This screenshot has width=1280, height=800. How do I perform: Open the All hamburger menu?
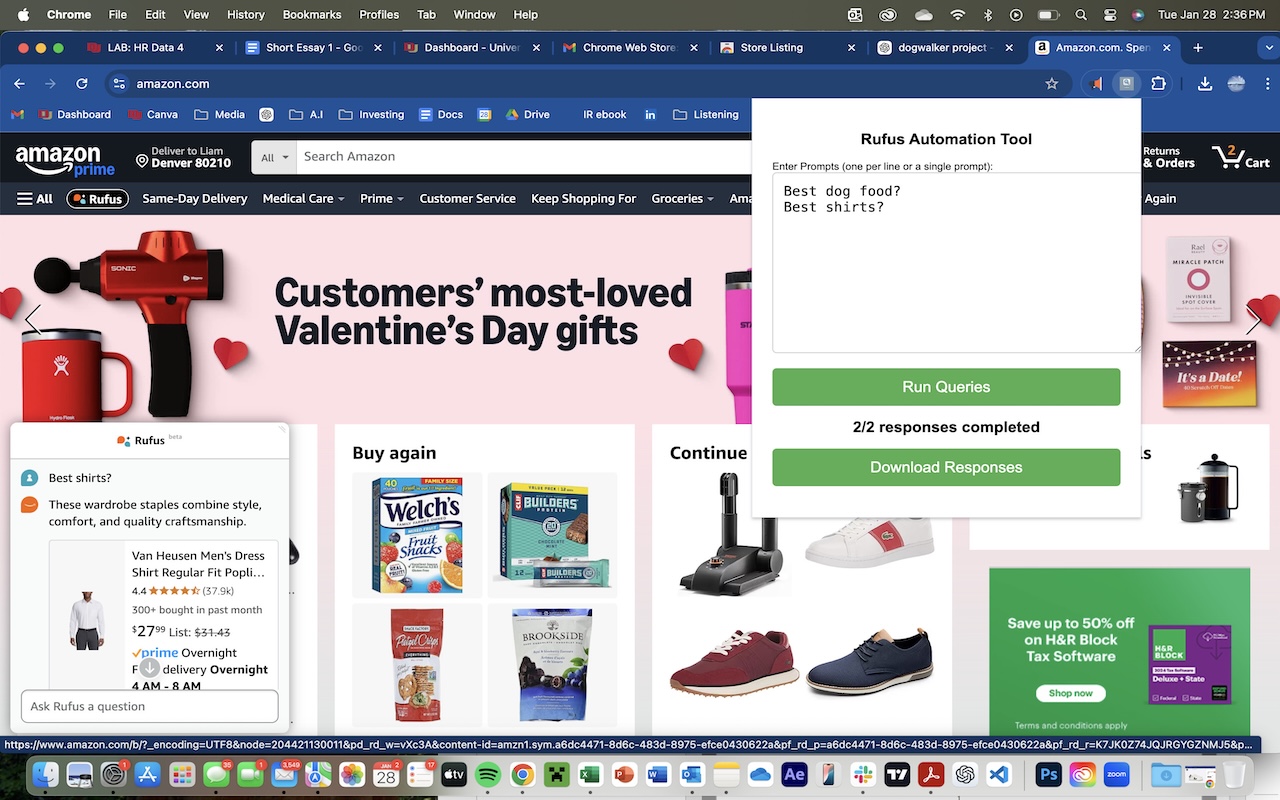pyautogui.click(x=35, y=199)
